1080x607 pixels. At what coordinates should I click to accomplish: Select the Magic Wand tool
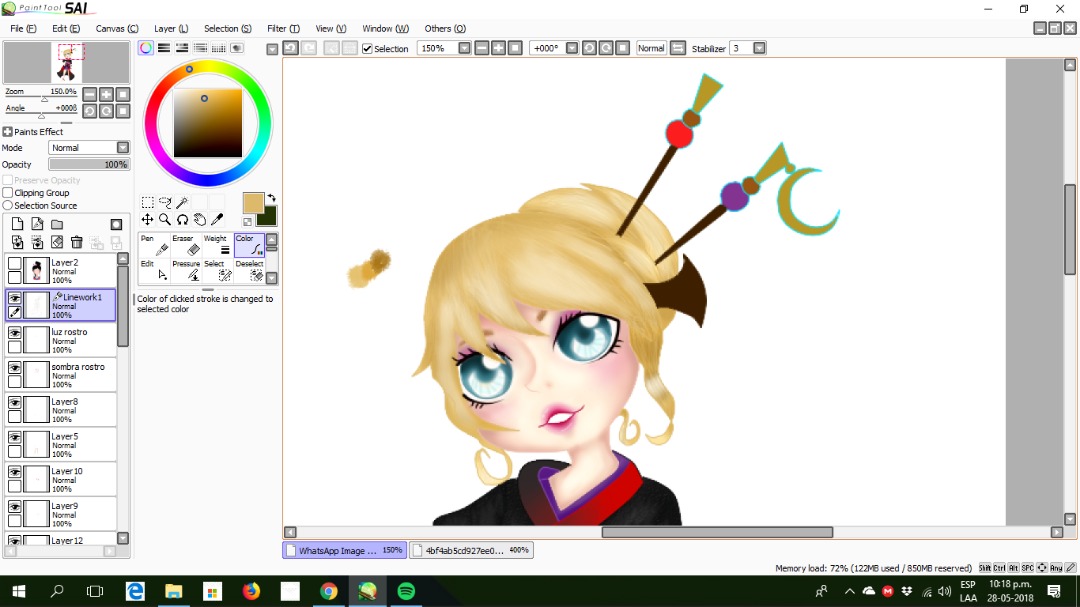(183, 202)
